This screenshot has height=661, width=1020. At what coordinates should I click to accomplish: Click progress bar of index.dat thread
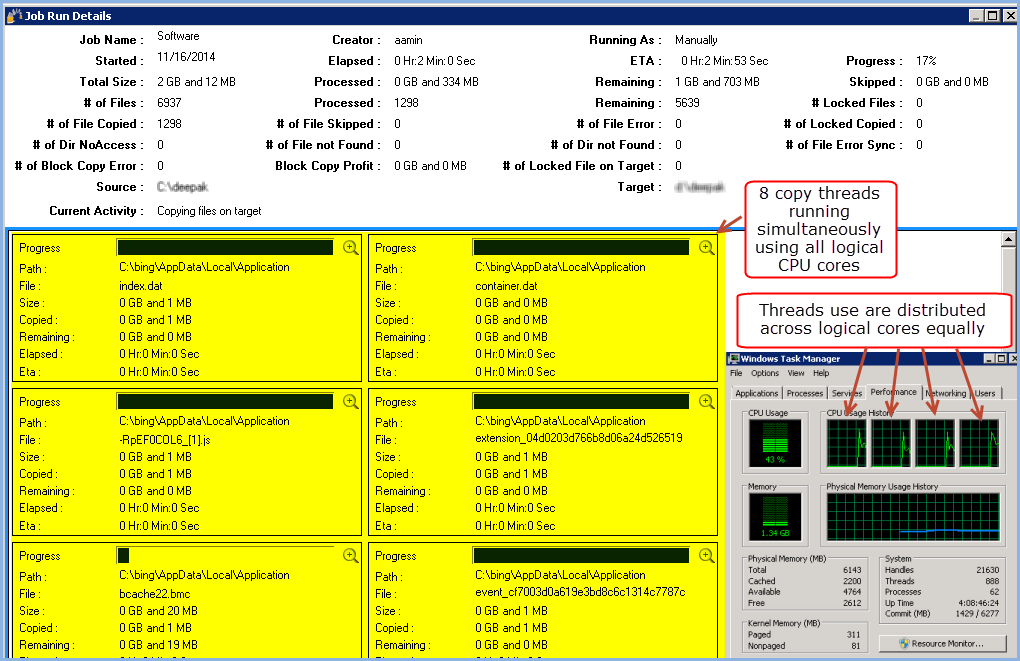coord(226,248)
